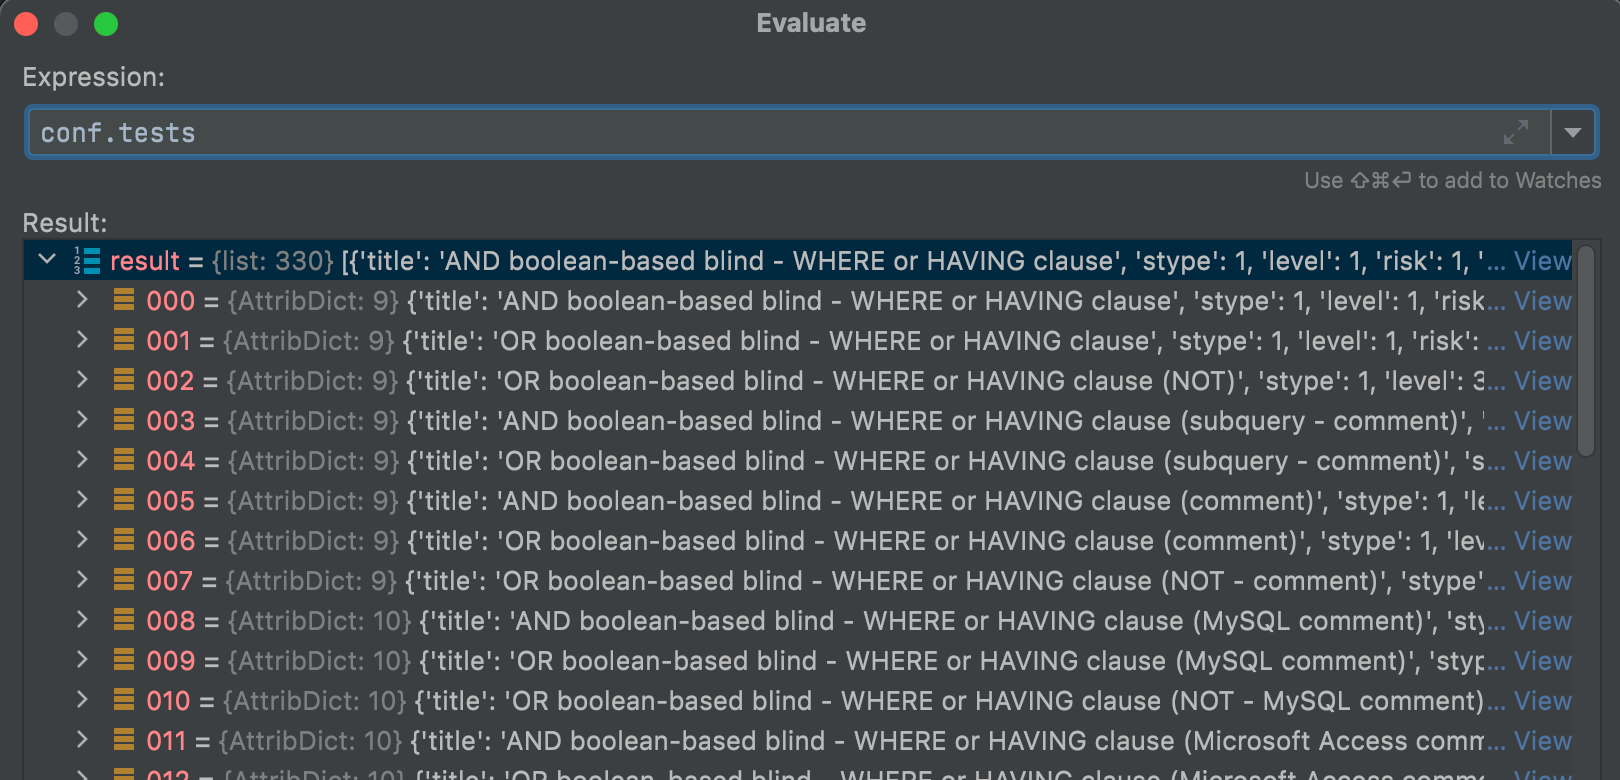This screenshot has height=780, width=1620.
Task: Click the list icon next to result
Action: [x=87, y=261]
